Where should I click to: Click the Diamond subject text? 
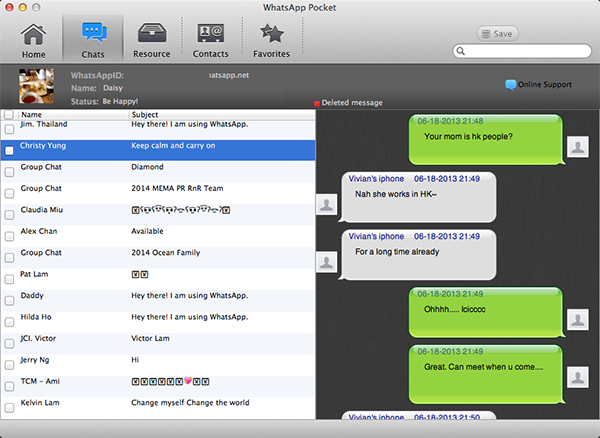147,167
